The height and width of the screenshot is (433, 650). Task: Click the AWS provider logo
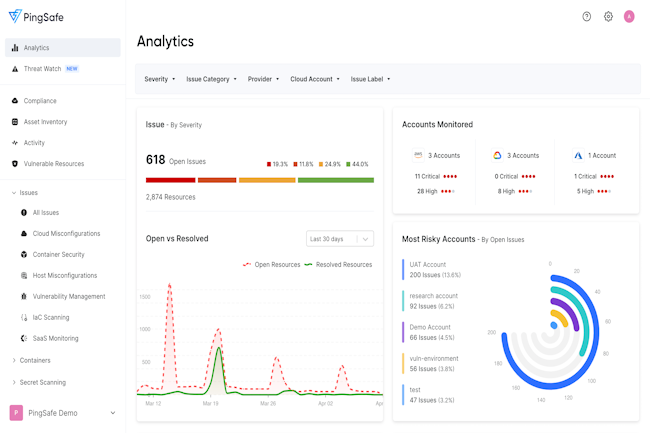pyautogui.click(x=418, y=155)
